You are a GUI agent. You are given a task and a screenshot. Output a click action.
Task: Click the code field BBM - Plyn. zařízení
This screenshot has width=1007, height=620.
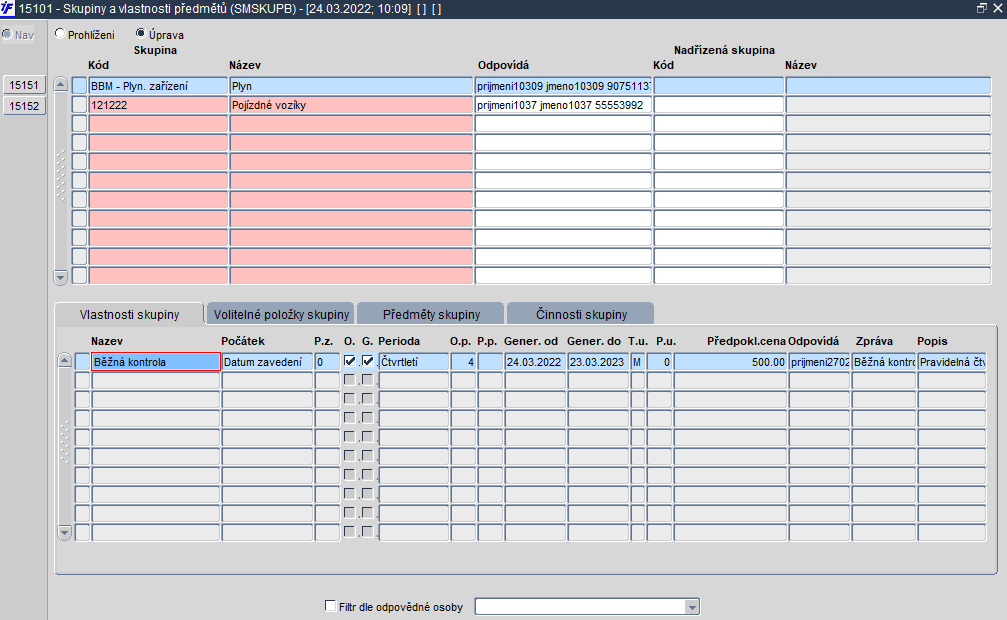coord(158,86)
